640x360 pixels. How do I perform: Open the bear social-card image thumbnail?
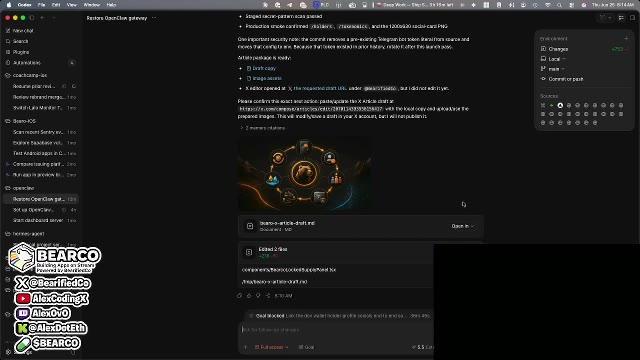(304, 173)
